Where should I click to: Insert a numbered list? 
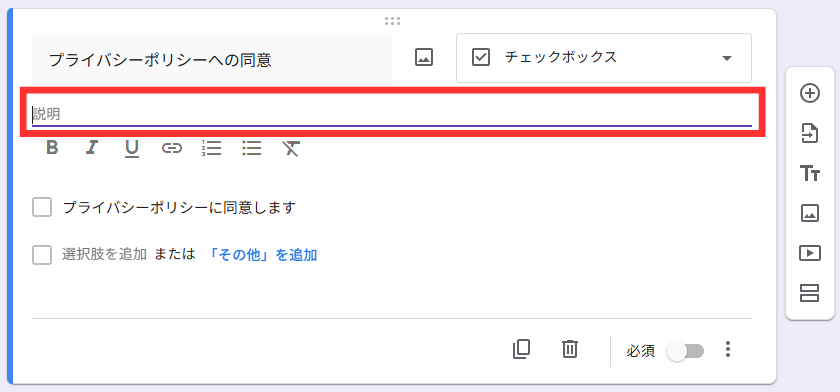coord(212,147)
